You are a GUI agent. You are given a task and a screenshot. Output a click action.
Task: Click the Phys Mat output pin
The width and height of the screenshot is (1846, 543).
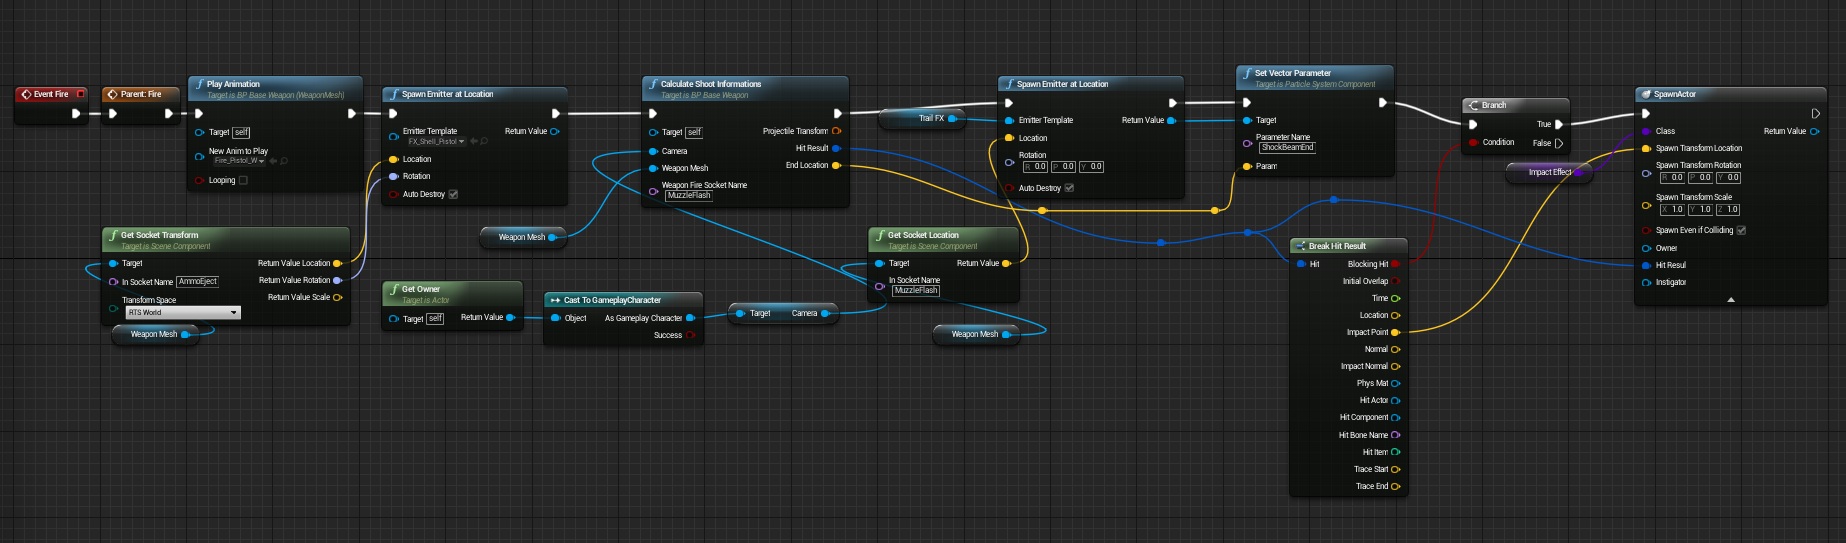point(1395,383)
